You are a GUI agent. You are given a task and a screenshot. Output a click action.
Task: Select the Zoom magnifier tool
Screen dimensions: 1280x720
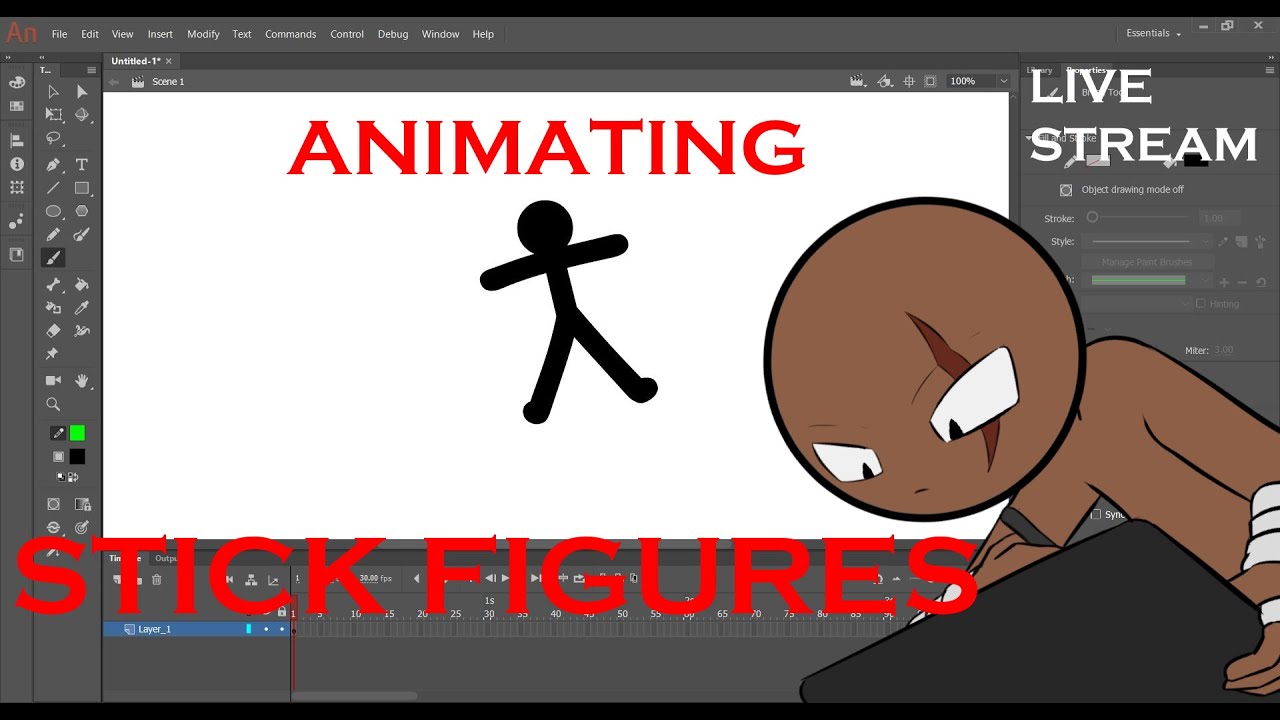pos(53,405)
